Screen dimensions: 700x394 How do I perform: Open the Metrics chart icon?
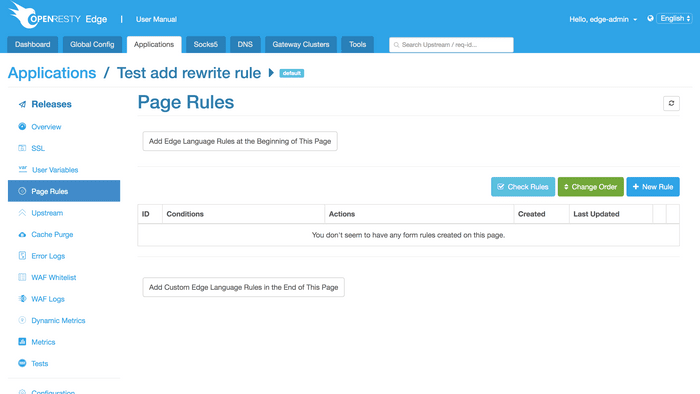[22, 342]
